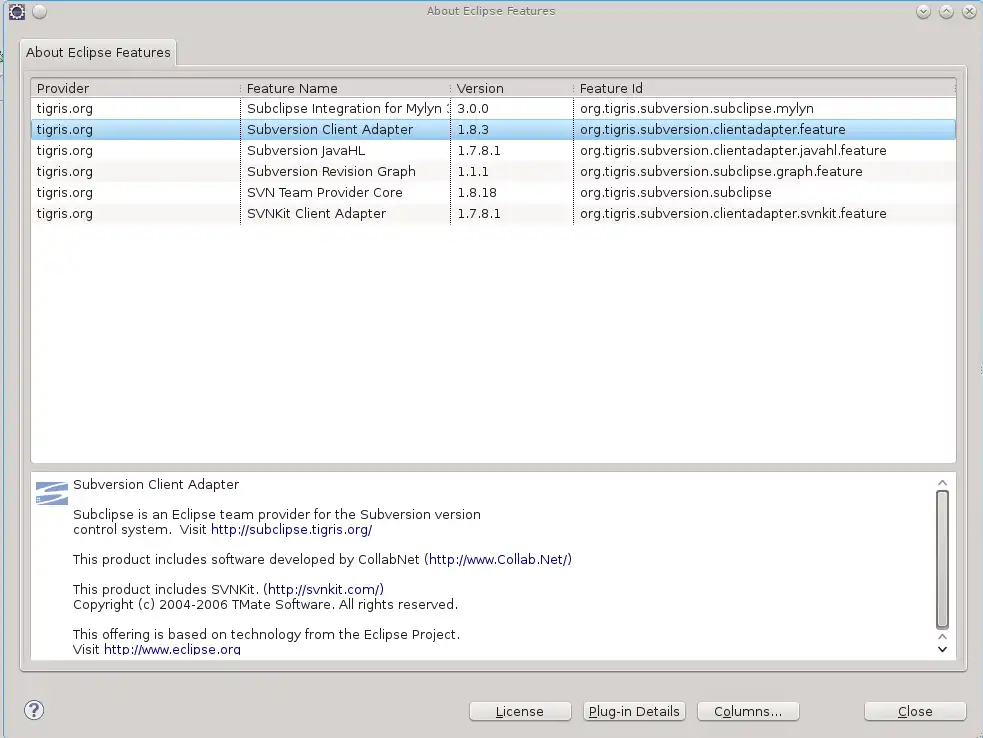This screenshot has width=983, height=738.
Task: Visit the subclipse.tigris.org link
Action: tap(292, 529)
